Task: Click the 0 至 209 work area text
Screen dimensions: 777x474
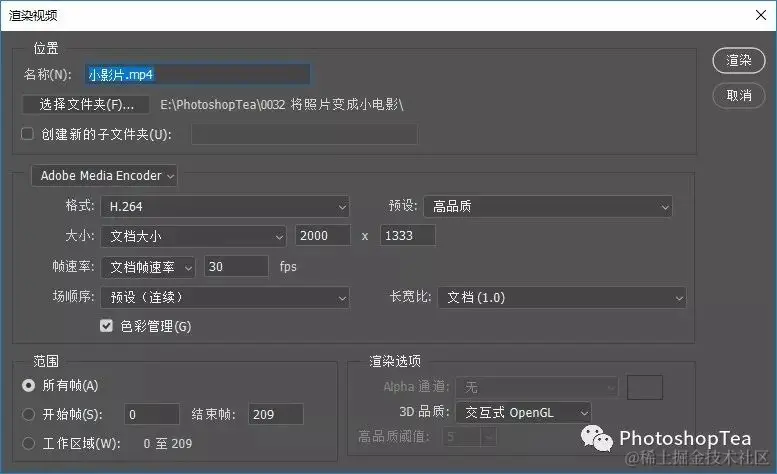Action: click(x=167, y=444)
